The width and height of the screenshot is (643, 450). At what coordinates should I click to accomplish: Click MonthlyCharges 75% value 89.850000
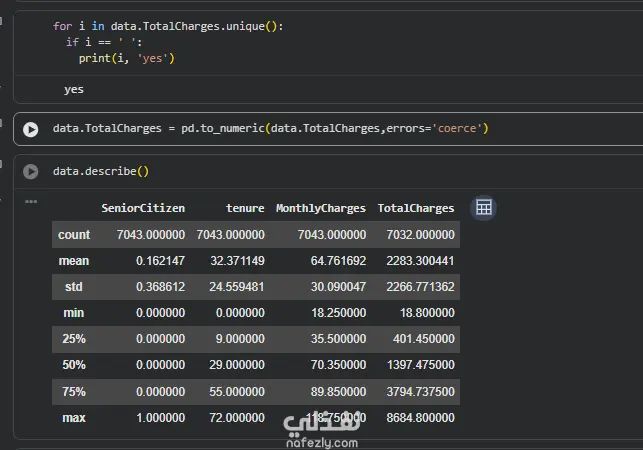click(x=338, y=392)
